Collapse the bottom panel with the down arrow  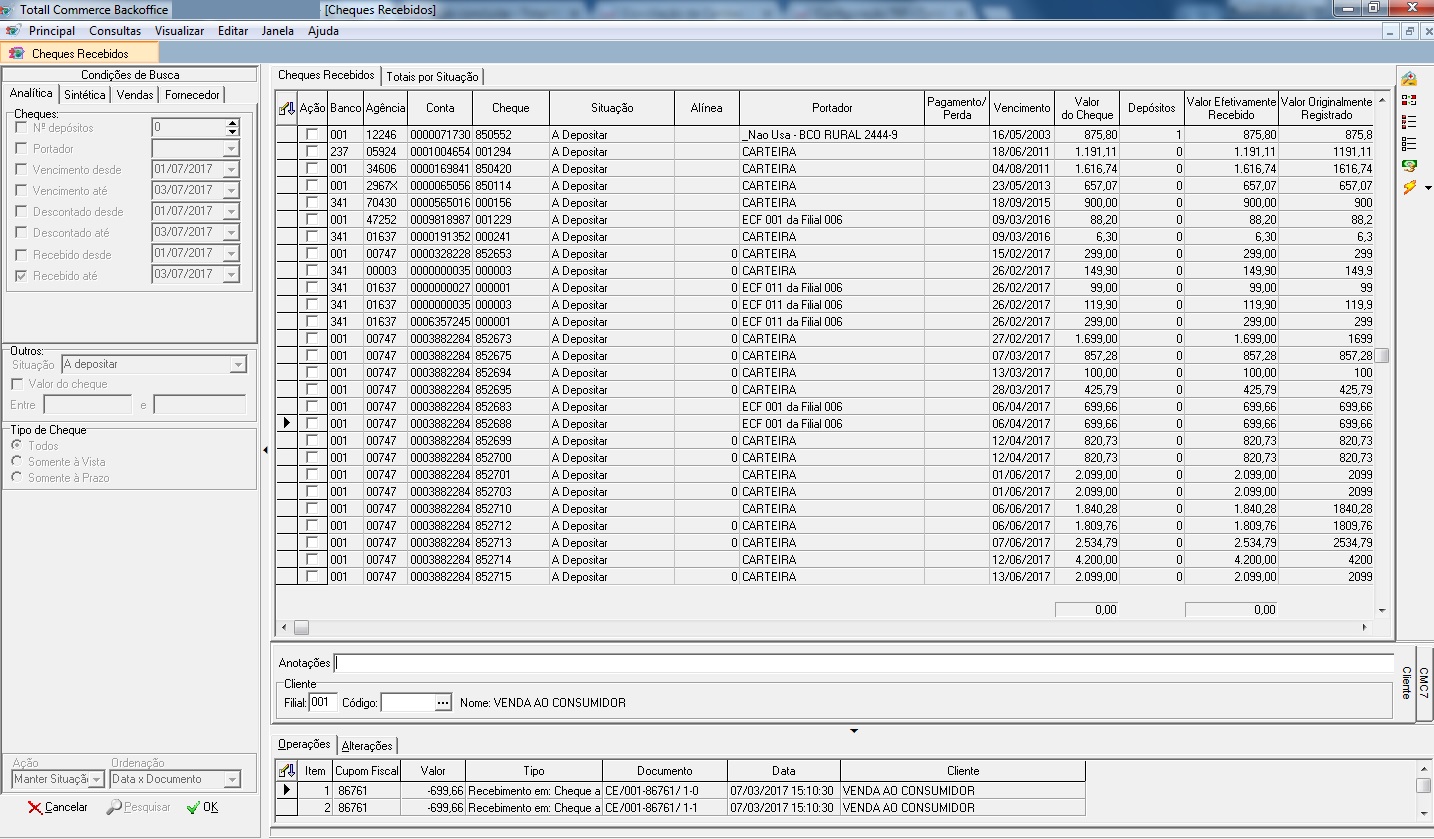[854, 731]
